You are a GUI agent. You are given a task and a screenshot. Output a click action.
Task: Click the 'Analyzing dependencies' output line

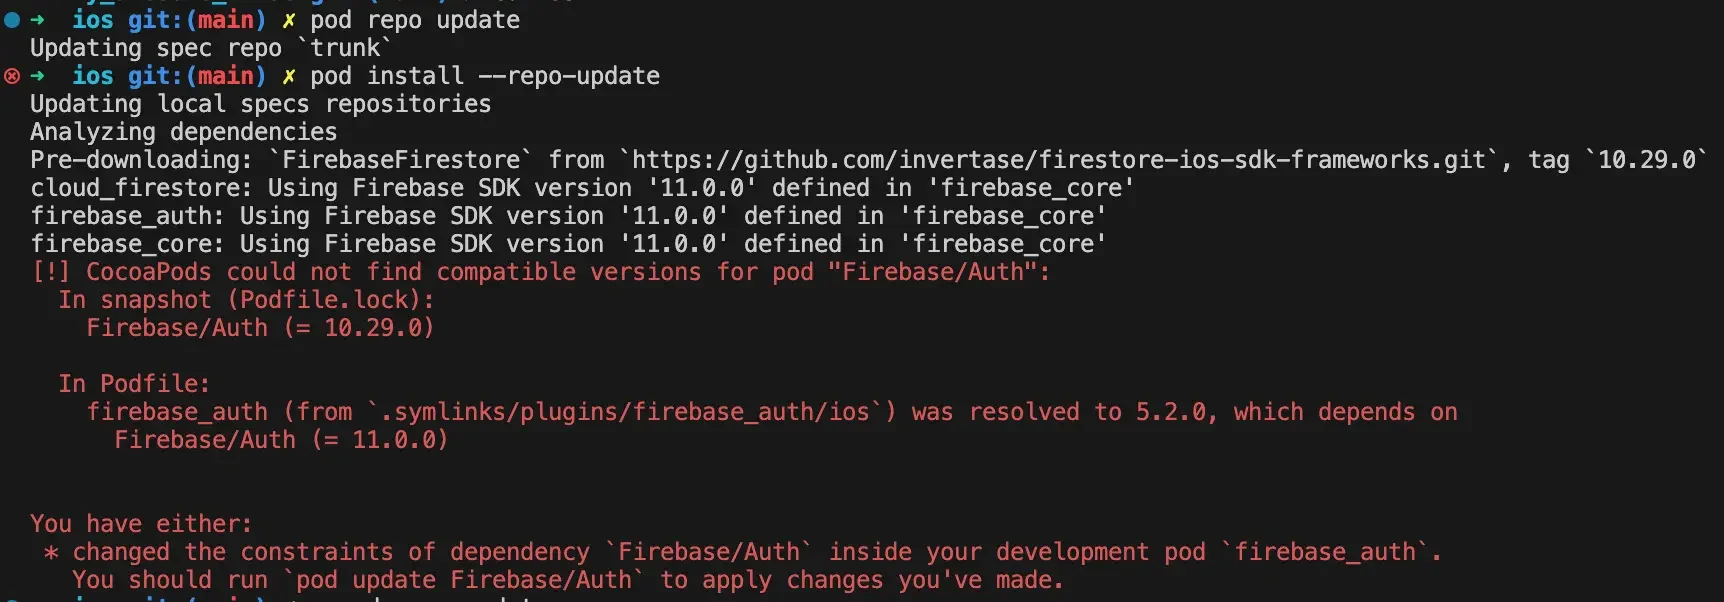click(184, 132)
